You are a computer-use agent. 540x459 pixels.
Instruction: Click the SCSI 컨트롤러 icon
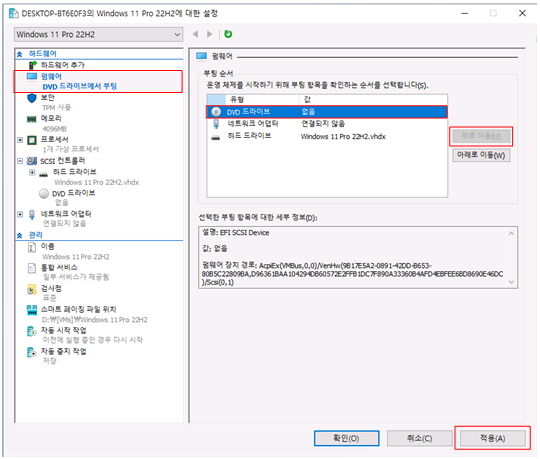32,161
